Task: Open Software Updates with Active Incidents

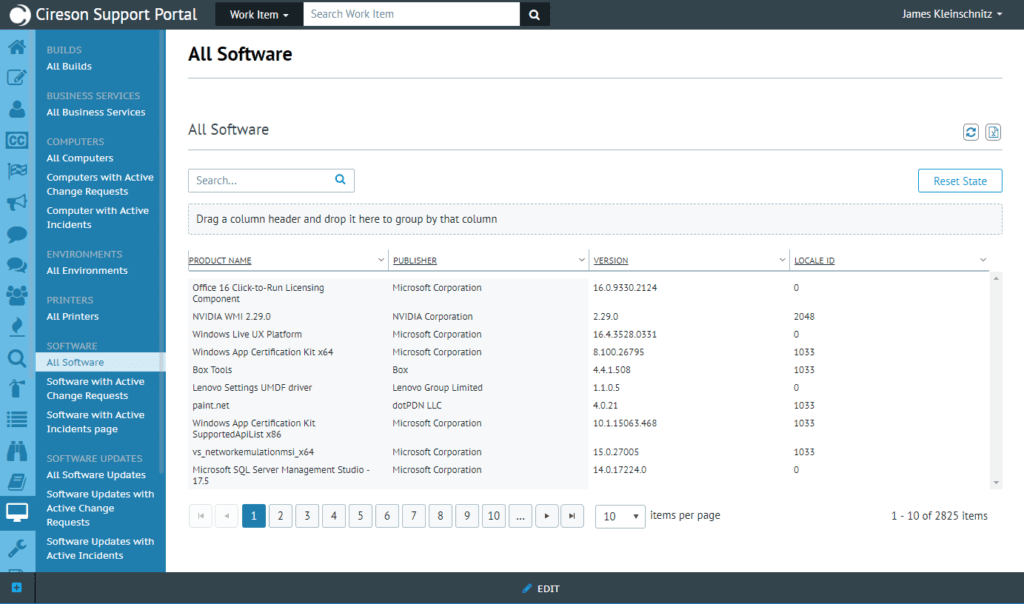Action: click(100, 548)
